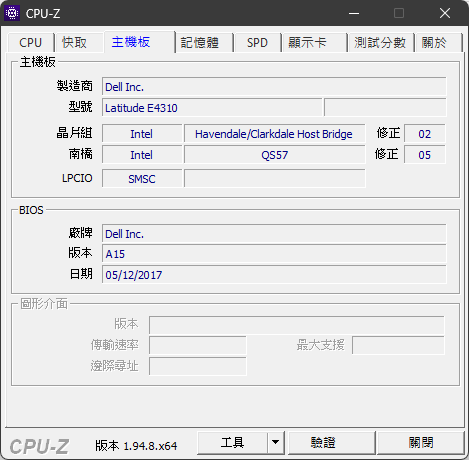Close the CPU-Z window with X
This screenshot has width=469, height=460.
tap(445, 13)
